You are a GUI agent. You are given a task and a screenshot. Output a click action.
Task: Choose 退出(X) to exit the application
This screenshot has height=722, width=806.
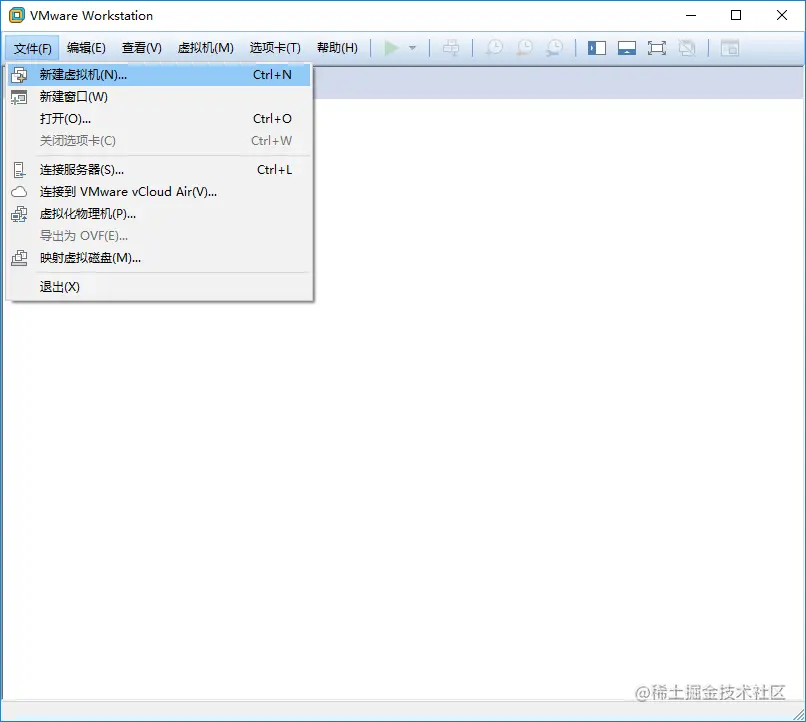pos(159,287)
